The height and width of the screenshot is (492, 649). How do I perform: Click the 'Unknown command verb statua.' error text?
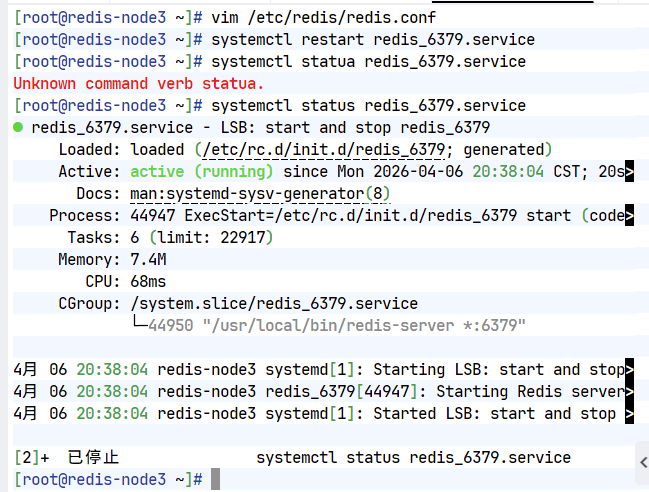[139, 84]
